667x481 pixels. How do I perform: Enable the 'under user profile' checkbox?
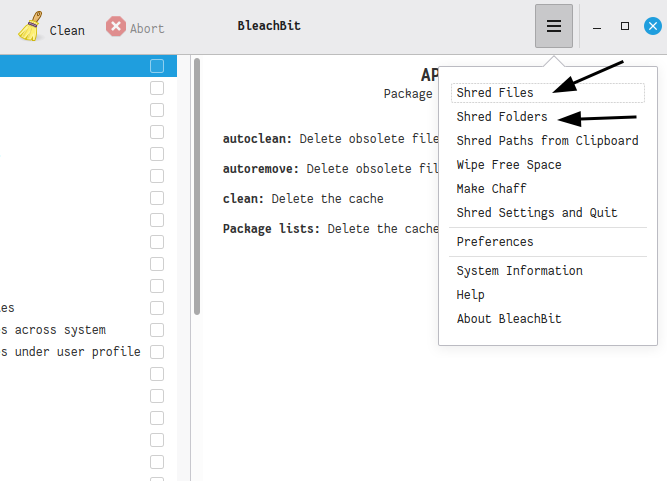point(157,352)
